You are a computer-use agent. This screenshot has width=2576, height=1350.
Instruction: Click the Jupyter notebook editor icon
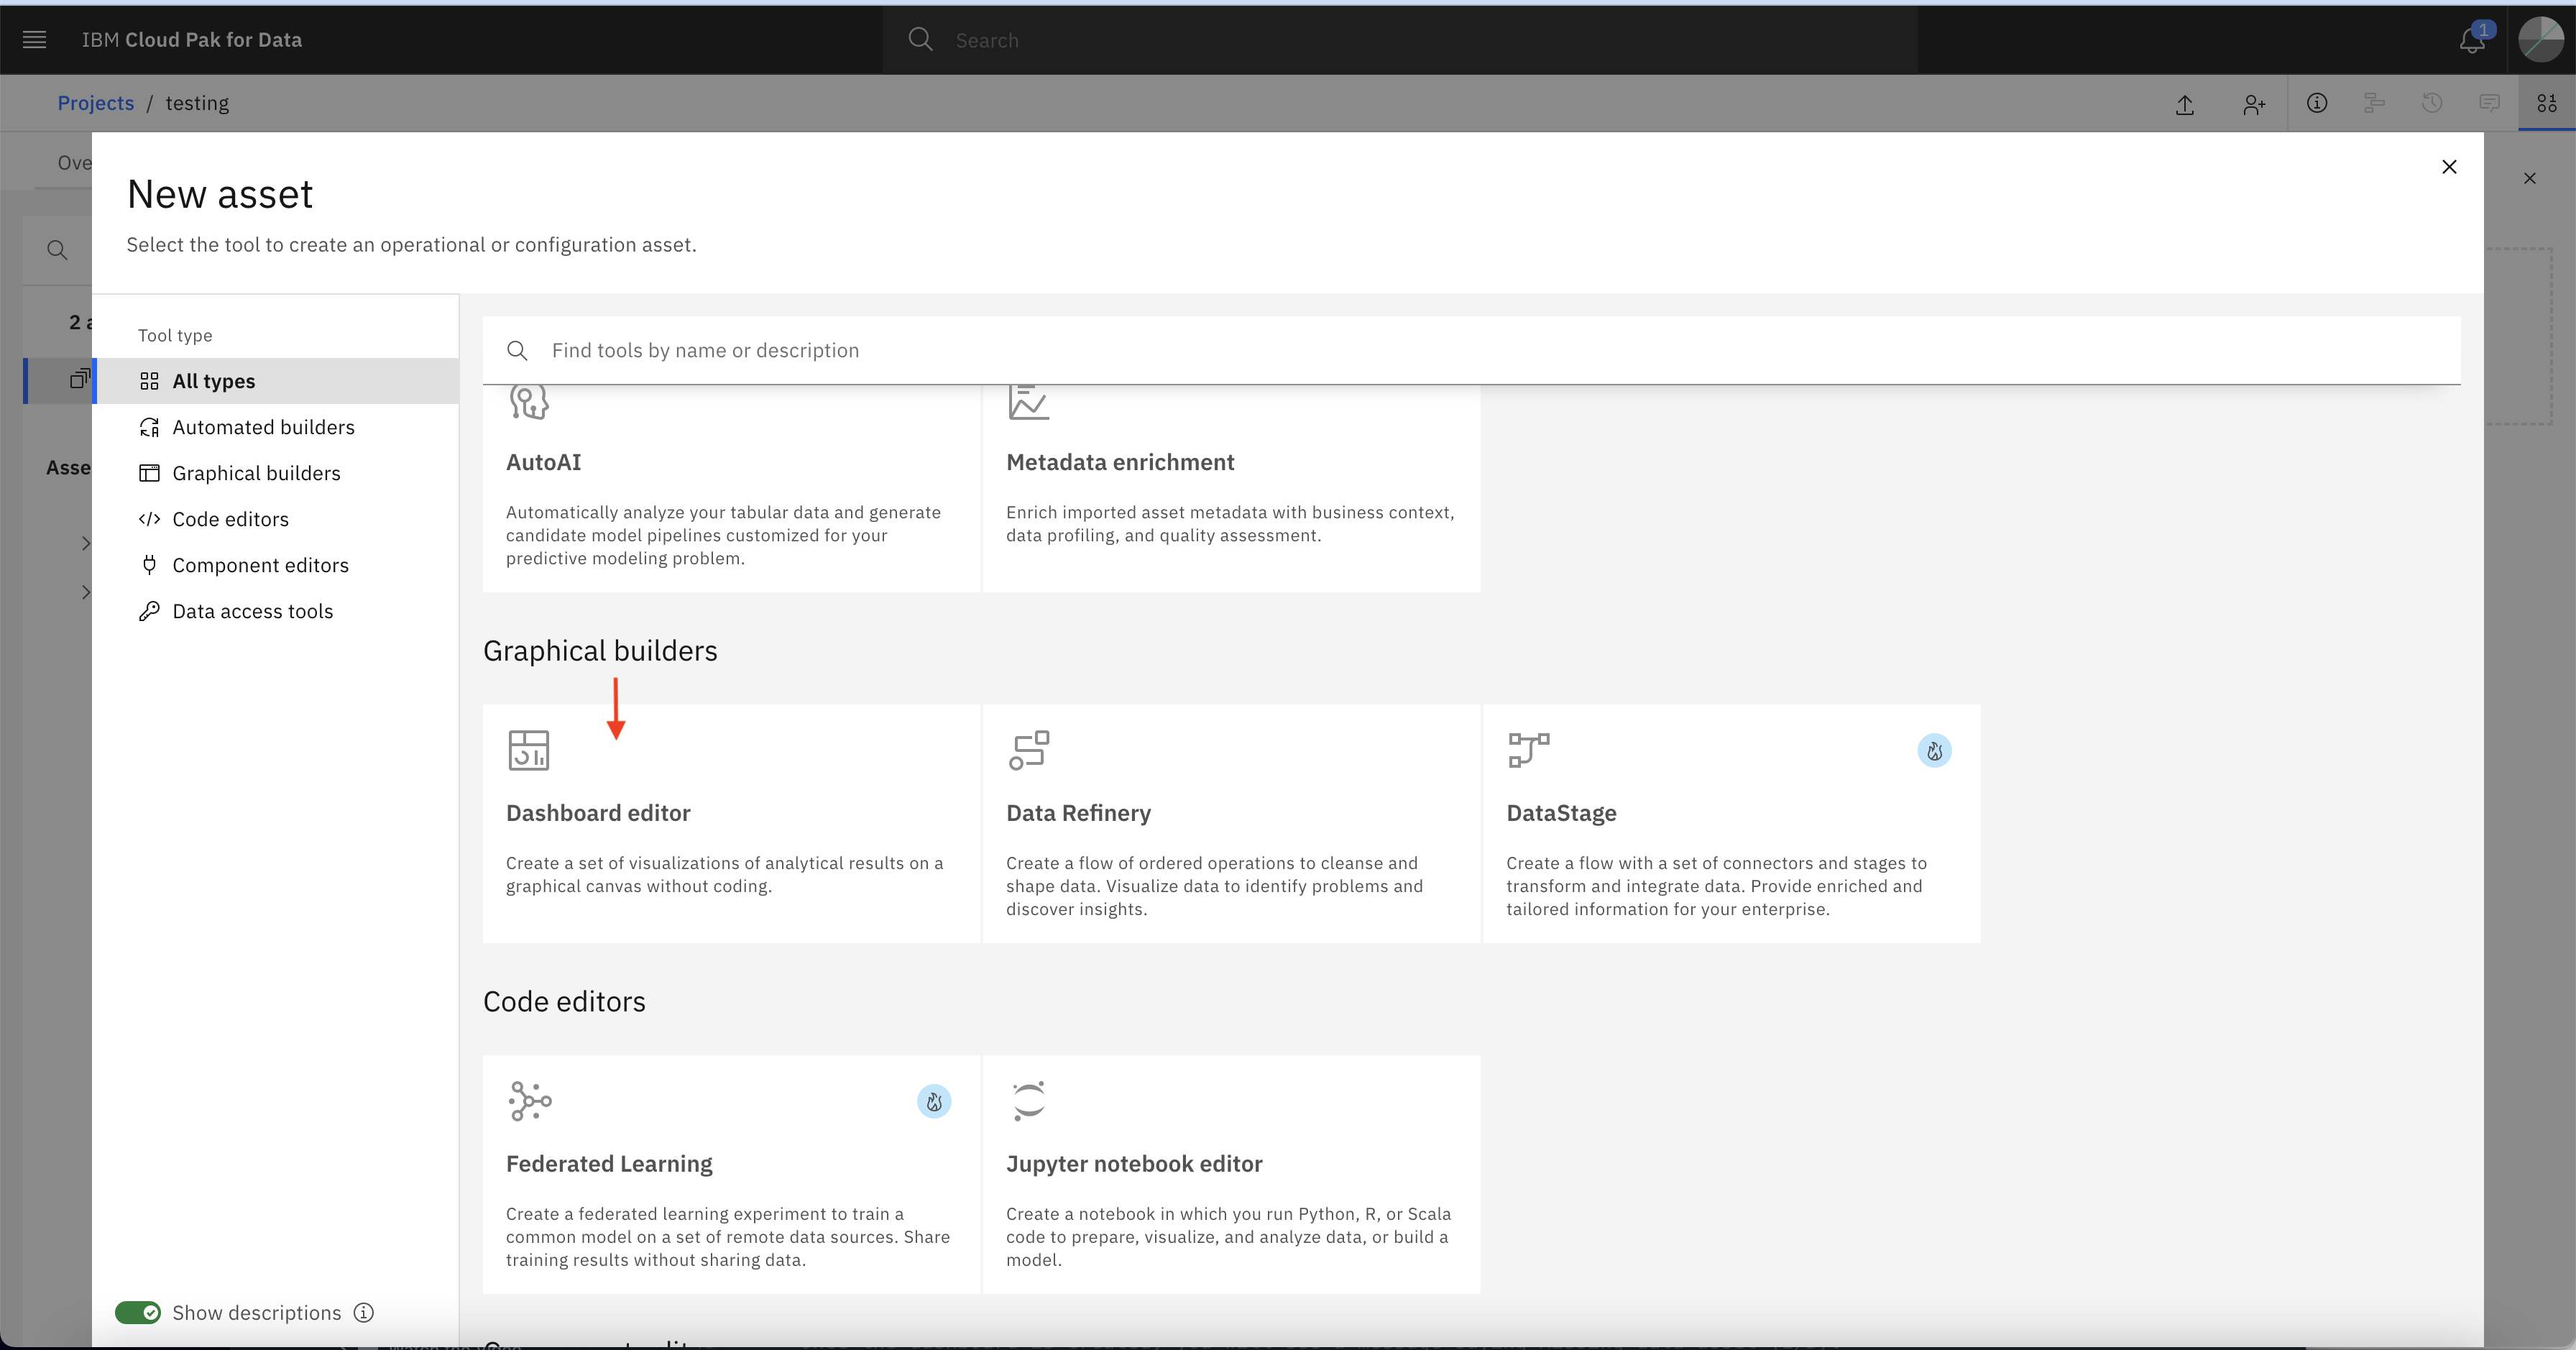pyautogui.click(x=1029, y=1101)
